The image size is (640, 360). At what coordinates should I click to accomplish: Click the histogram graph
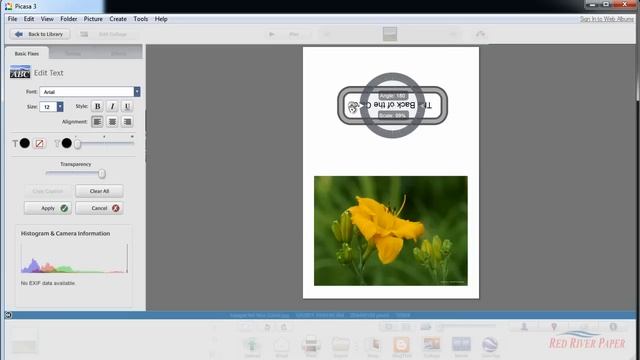tap(74, 258)
